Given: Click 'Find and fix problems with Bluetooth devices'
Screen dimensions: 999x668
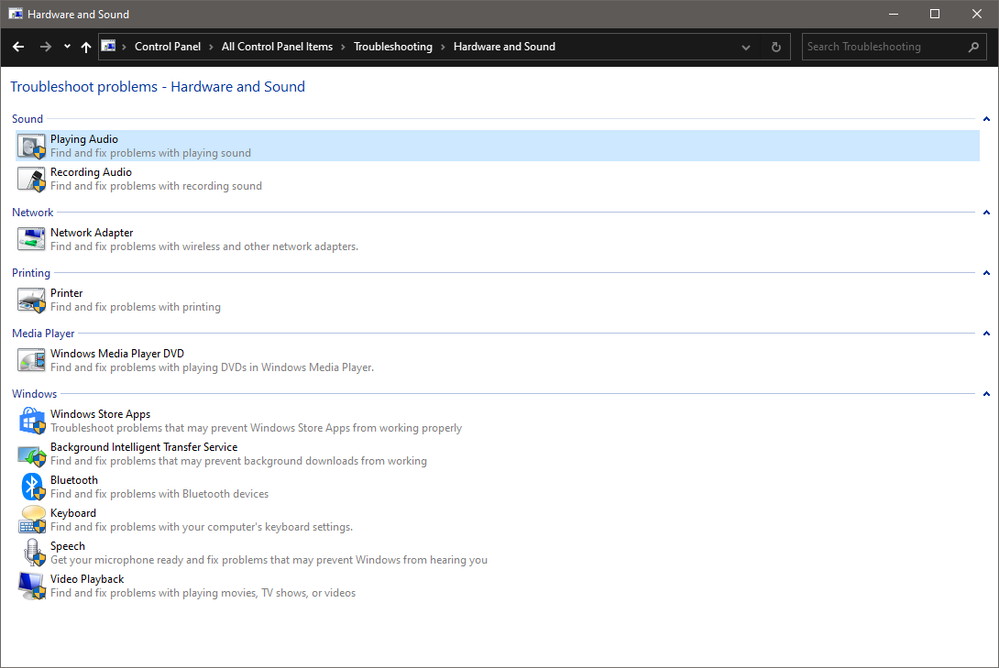Looking at the screenshot, I should coord(159,494).
